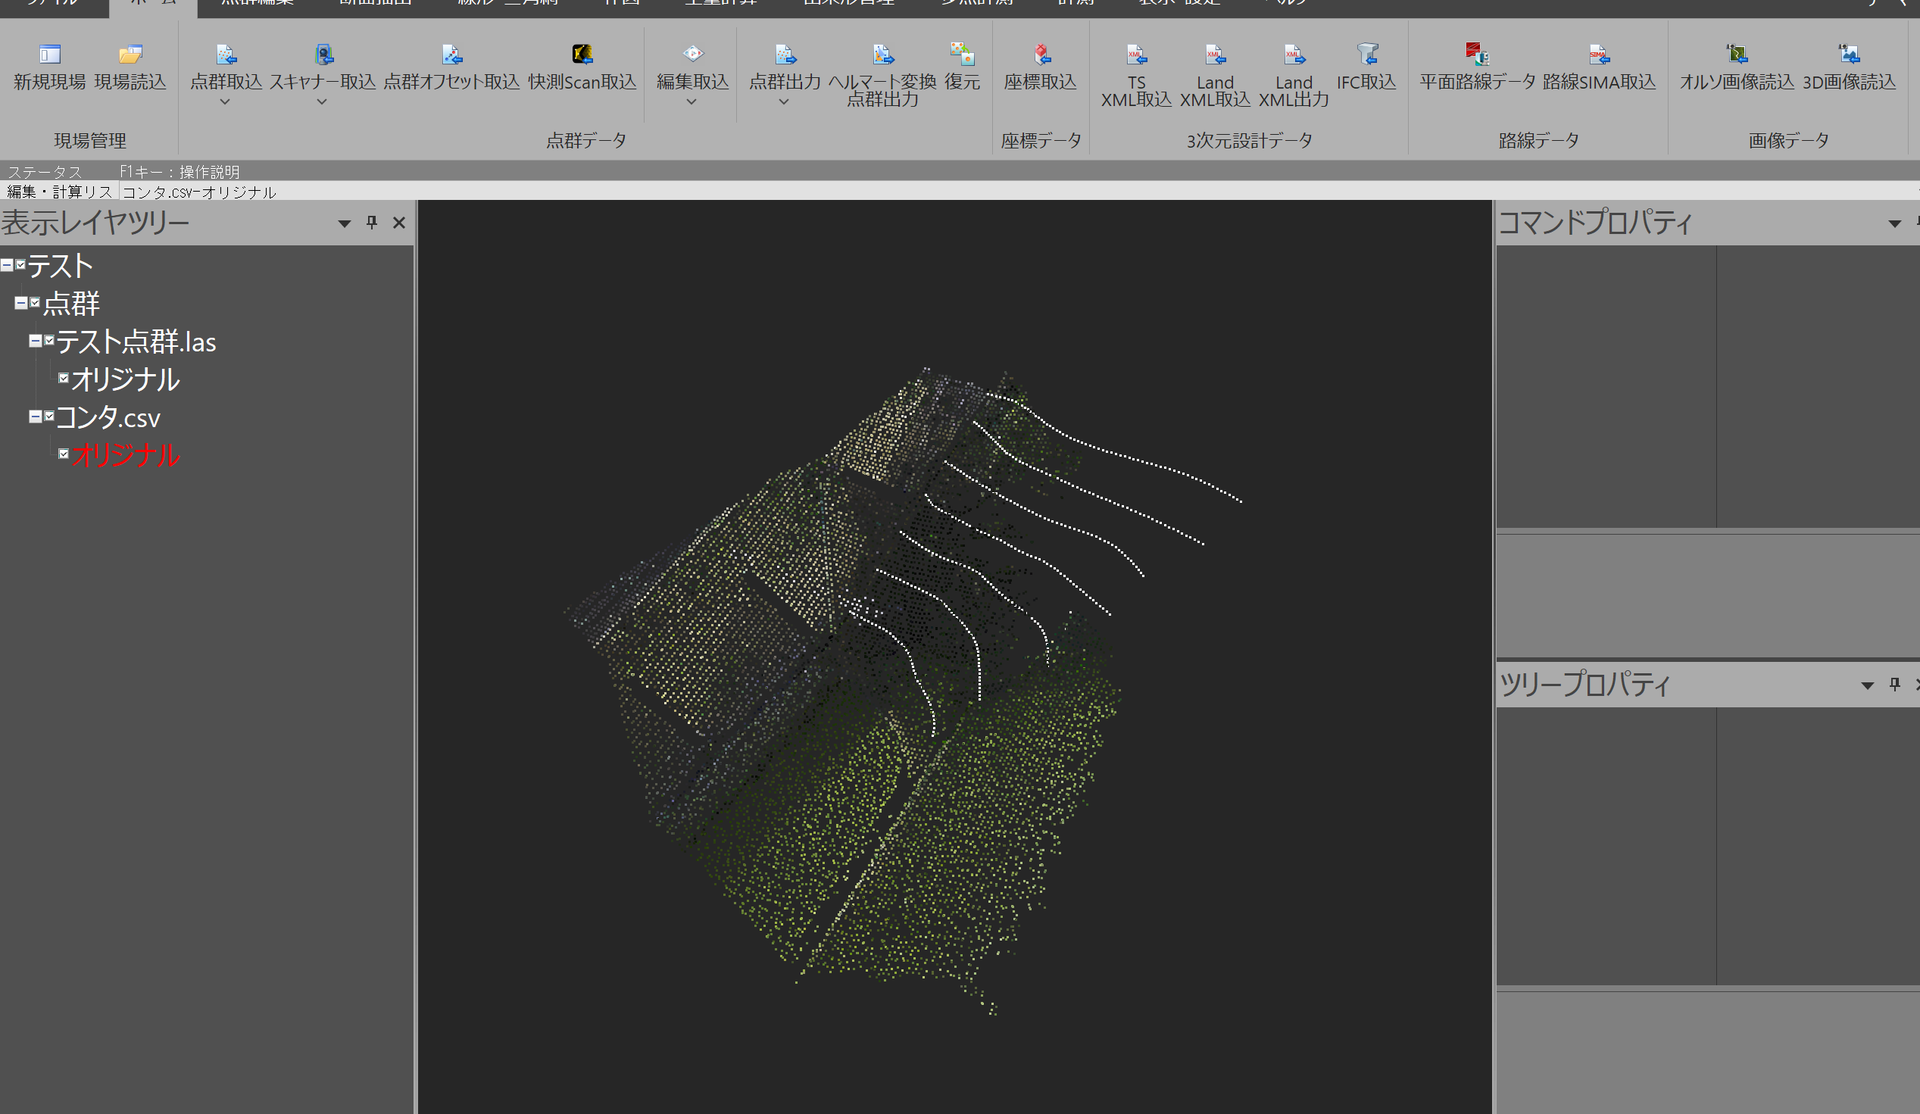Collapse the 点群 tree node
The width and height of the screenshot is (1920, 1114).
[x=21, y=303]
